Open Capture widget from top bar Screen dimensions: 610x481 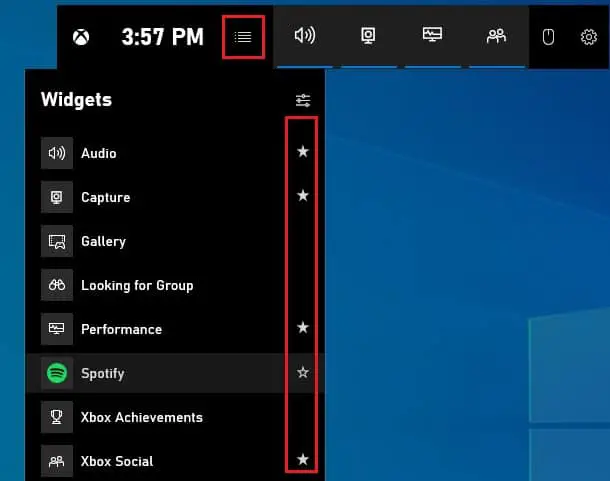click(x=368, y=36)
